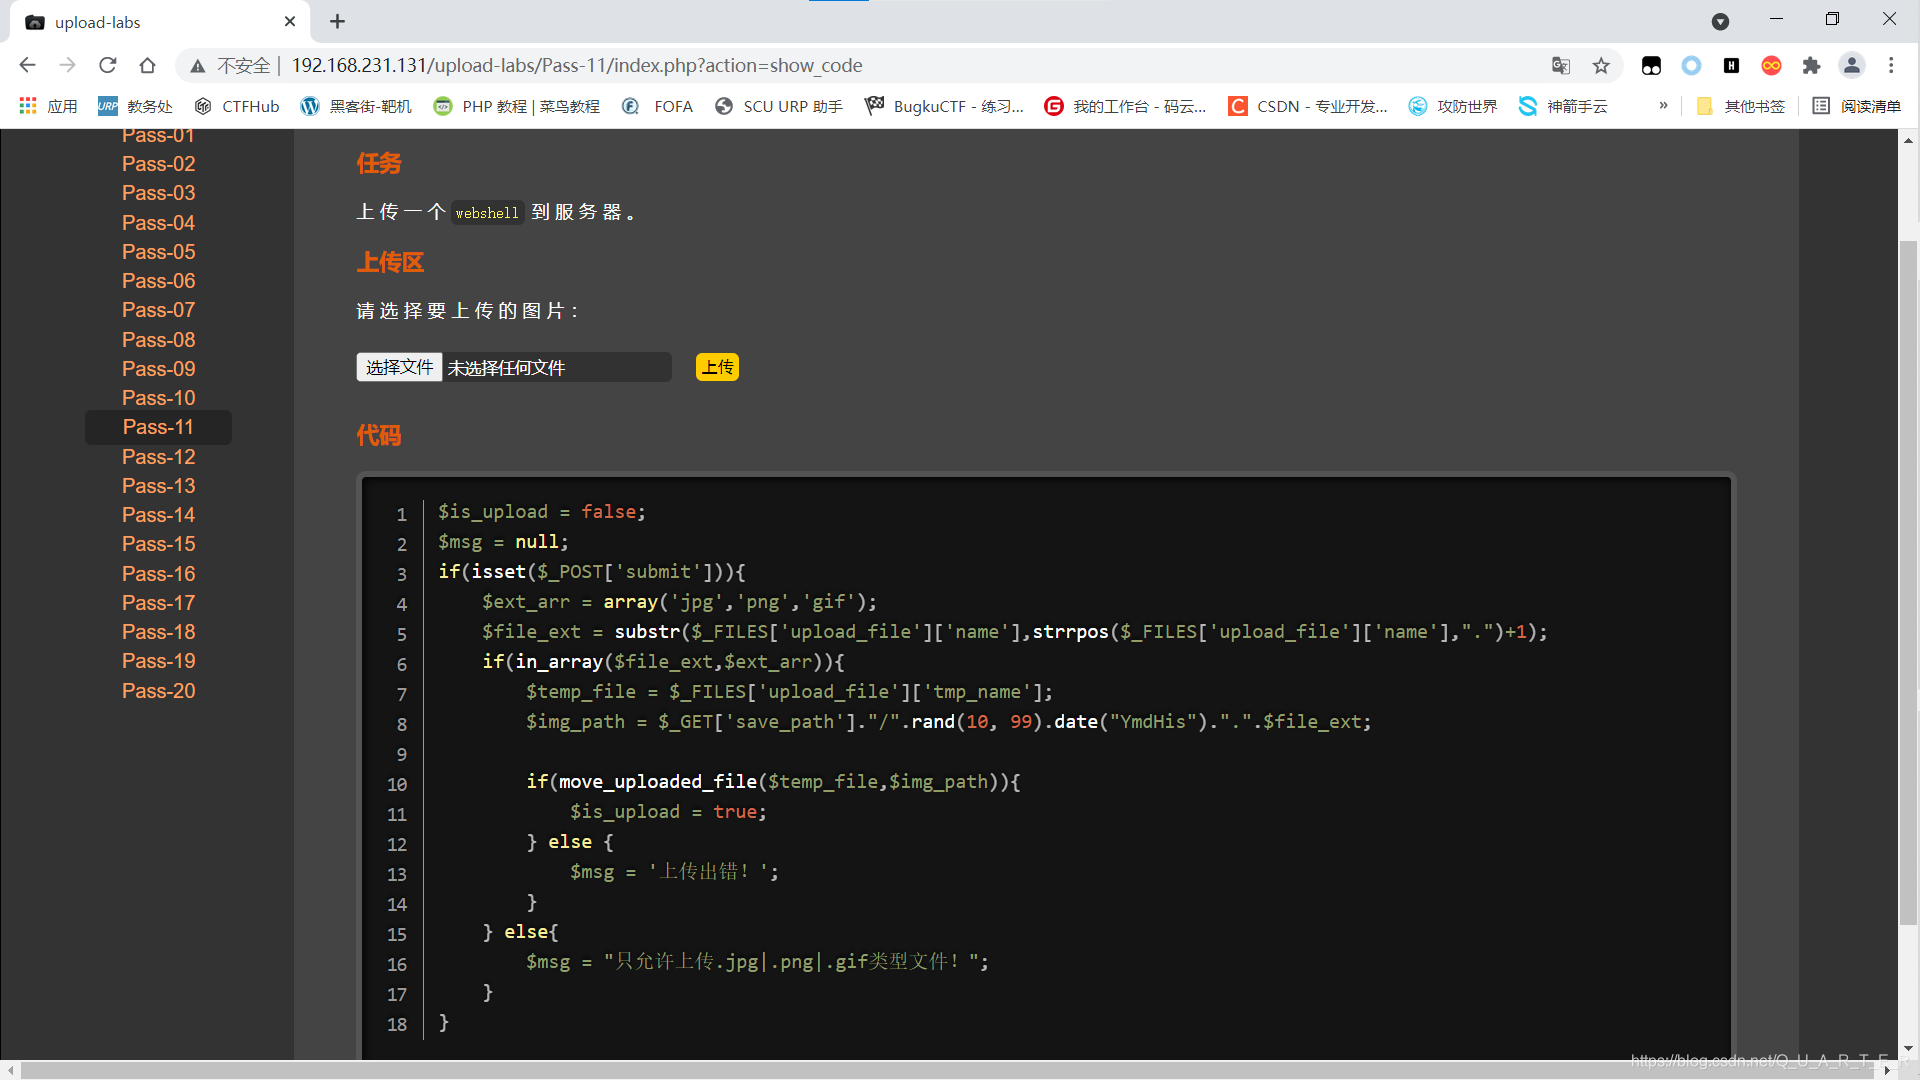Click the black H extension icon
Viewport: 1920px width, 1080px height.
[x=1731, y=65]
